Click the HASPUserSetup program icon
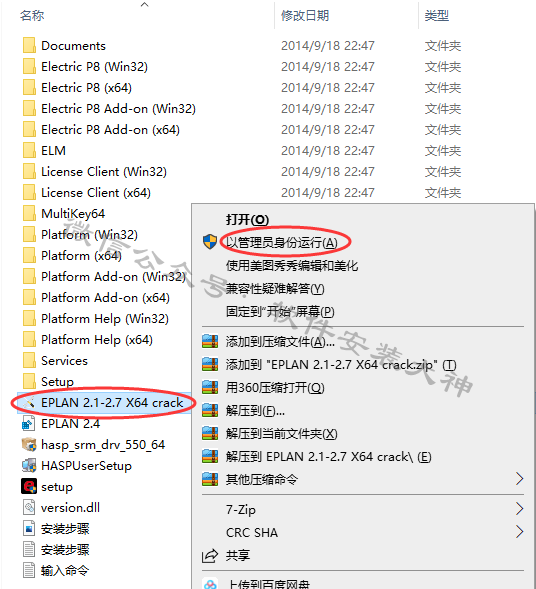536x589 pixels. pyautogui.click(x=29, y=465)
